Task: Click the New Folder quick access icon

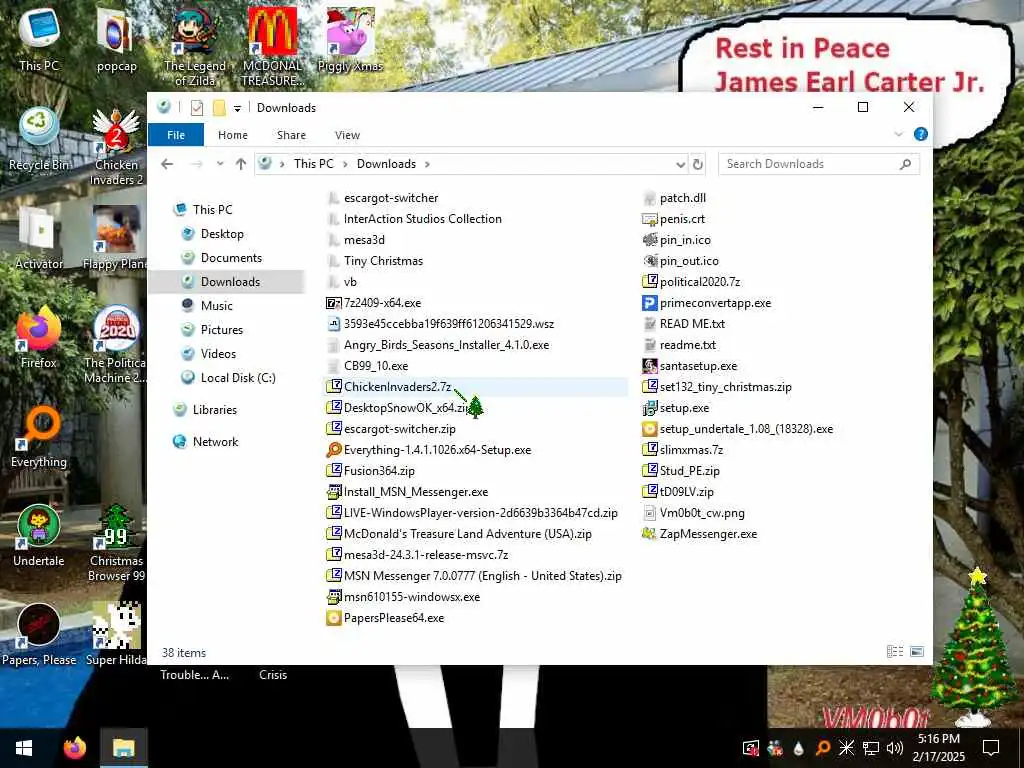Action: [x=219, y=108]
